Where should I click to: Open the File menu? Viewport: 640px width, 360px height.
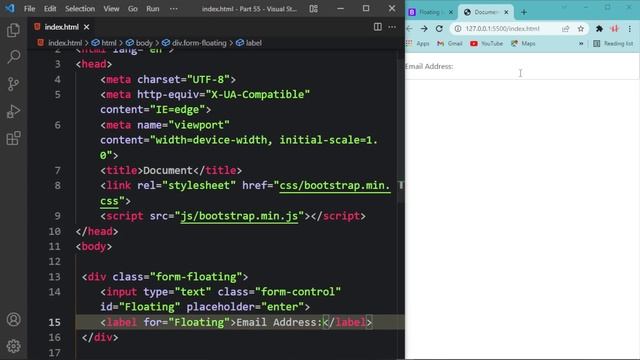tap(29, 9)
